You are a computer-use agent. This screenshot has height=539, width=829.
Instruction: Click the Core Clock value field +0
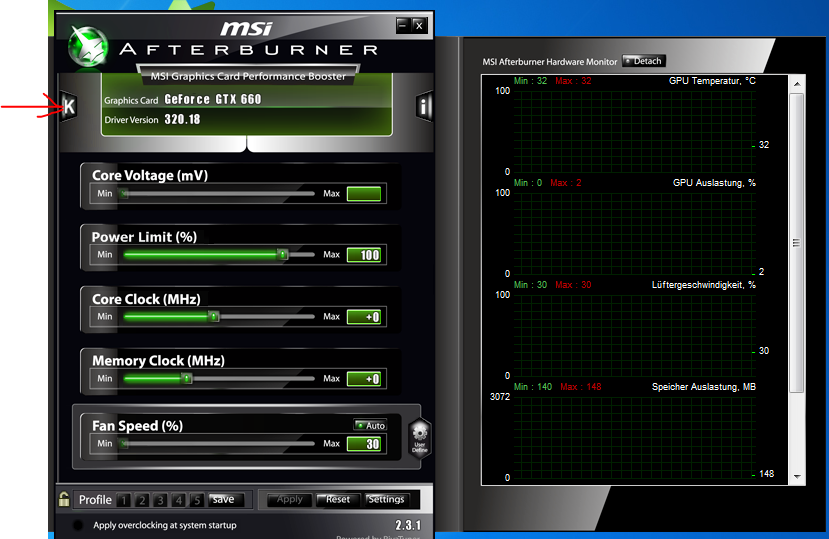click(x=364, y=317)
